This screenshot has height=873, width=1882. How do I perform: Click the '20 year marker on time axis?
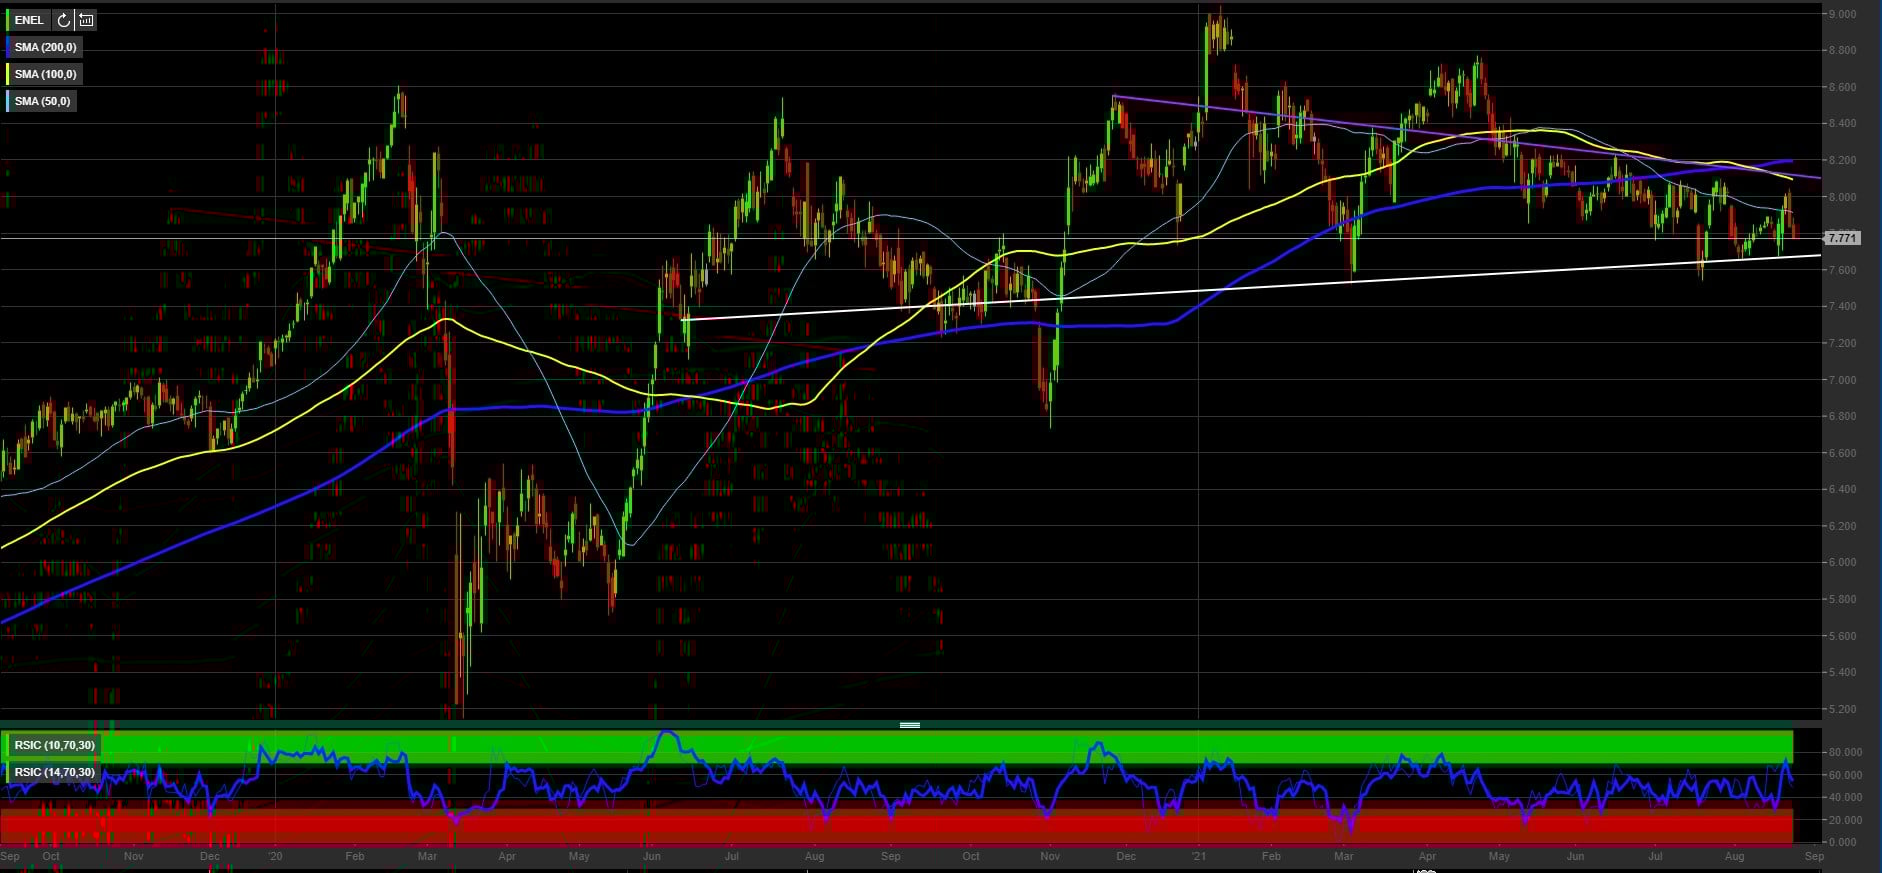pos(275,856)
